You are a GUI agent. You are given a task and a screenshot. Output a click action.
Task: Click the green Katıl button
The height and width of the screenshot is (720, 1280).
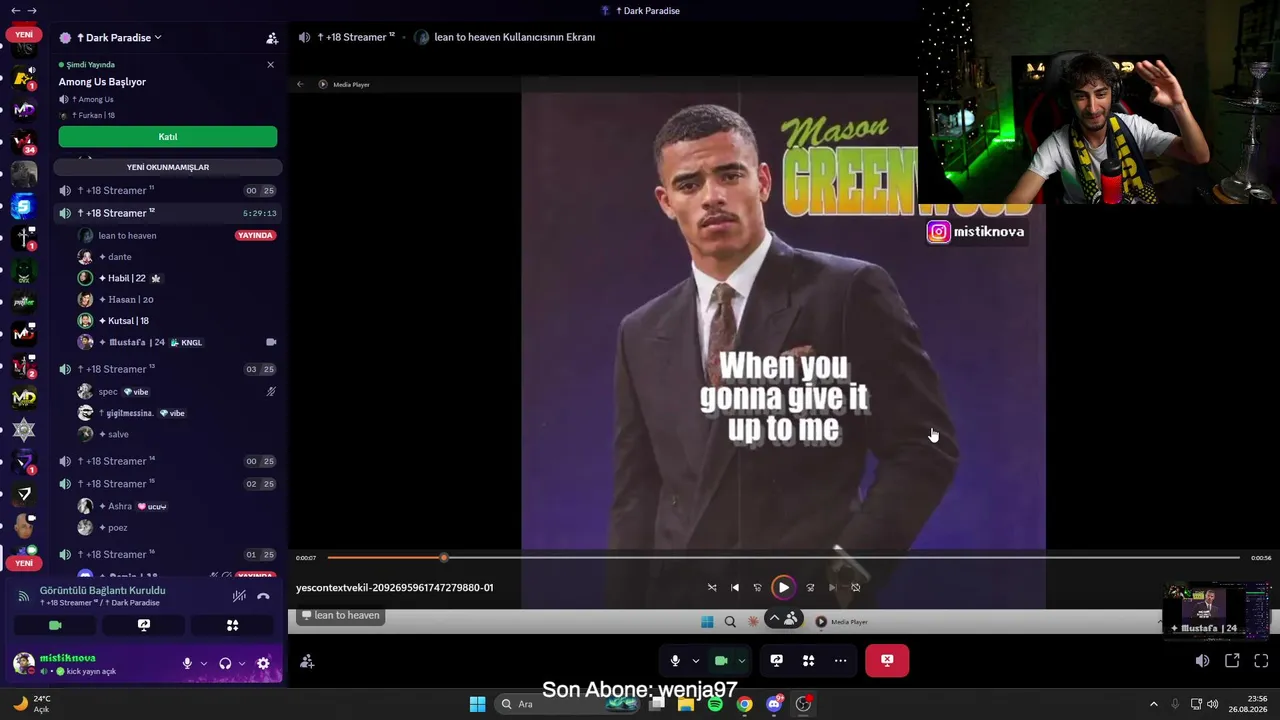tap(168, 137)
